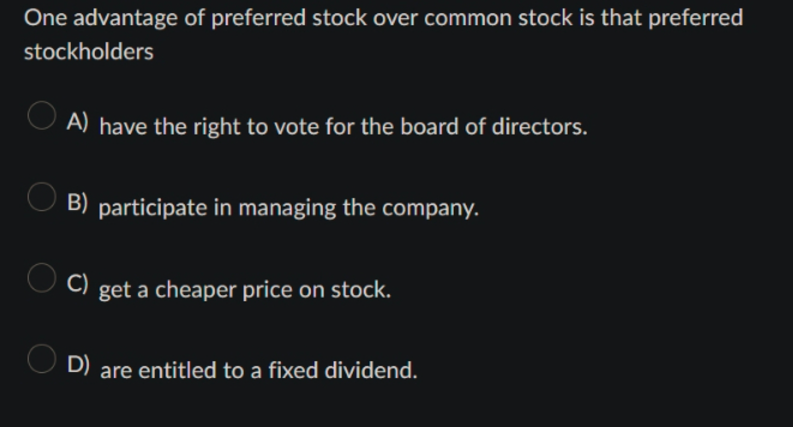Pick answer 'are entitled to a fixed dividend'

(x=258, y=370)
